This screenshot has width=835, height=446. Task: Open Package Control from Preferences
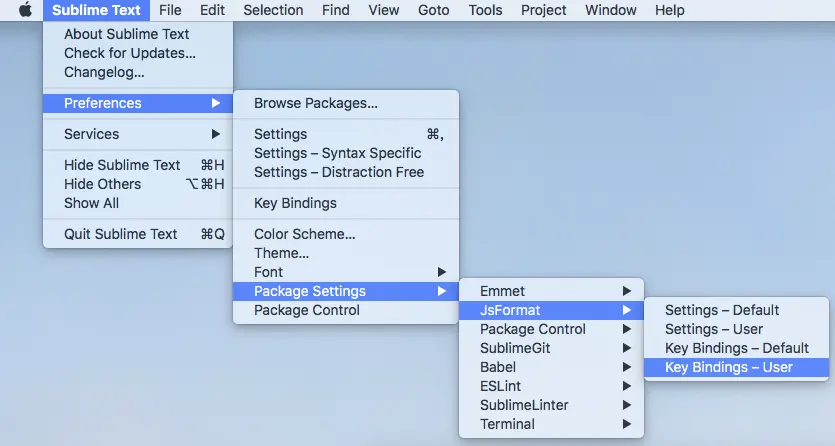coord(306,310)
